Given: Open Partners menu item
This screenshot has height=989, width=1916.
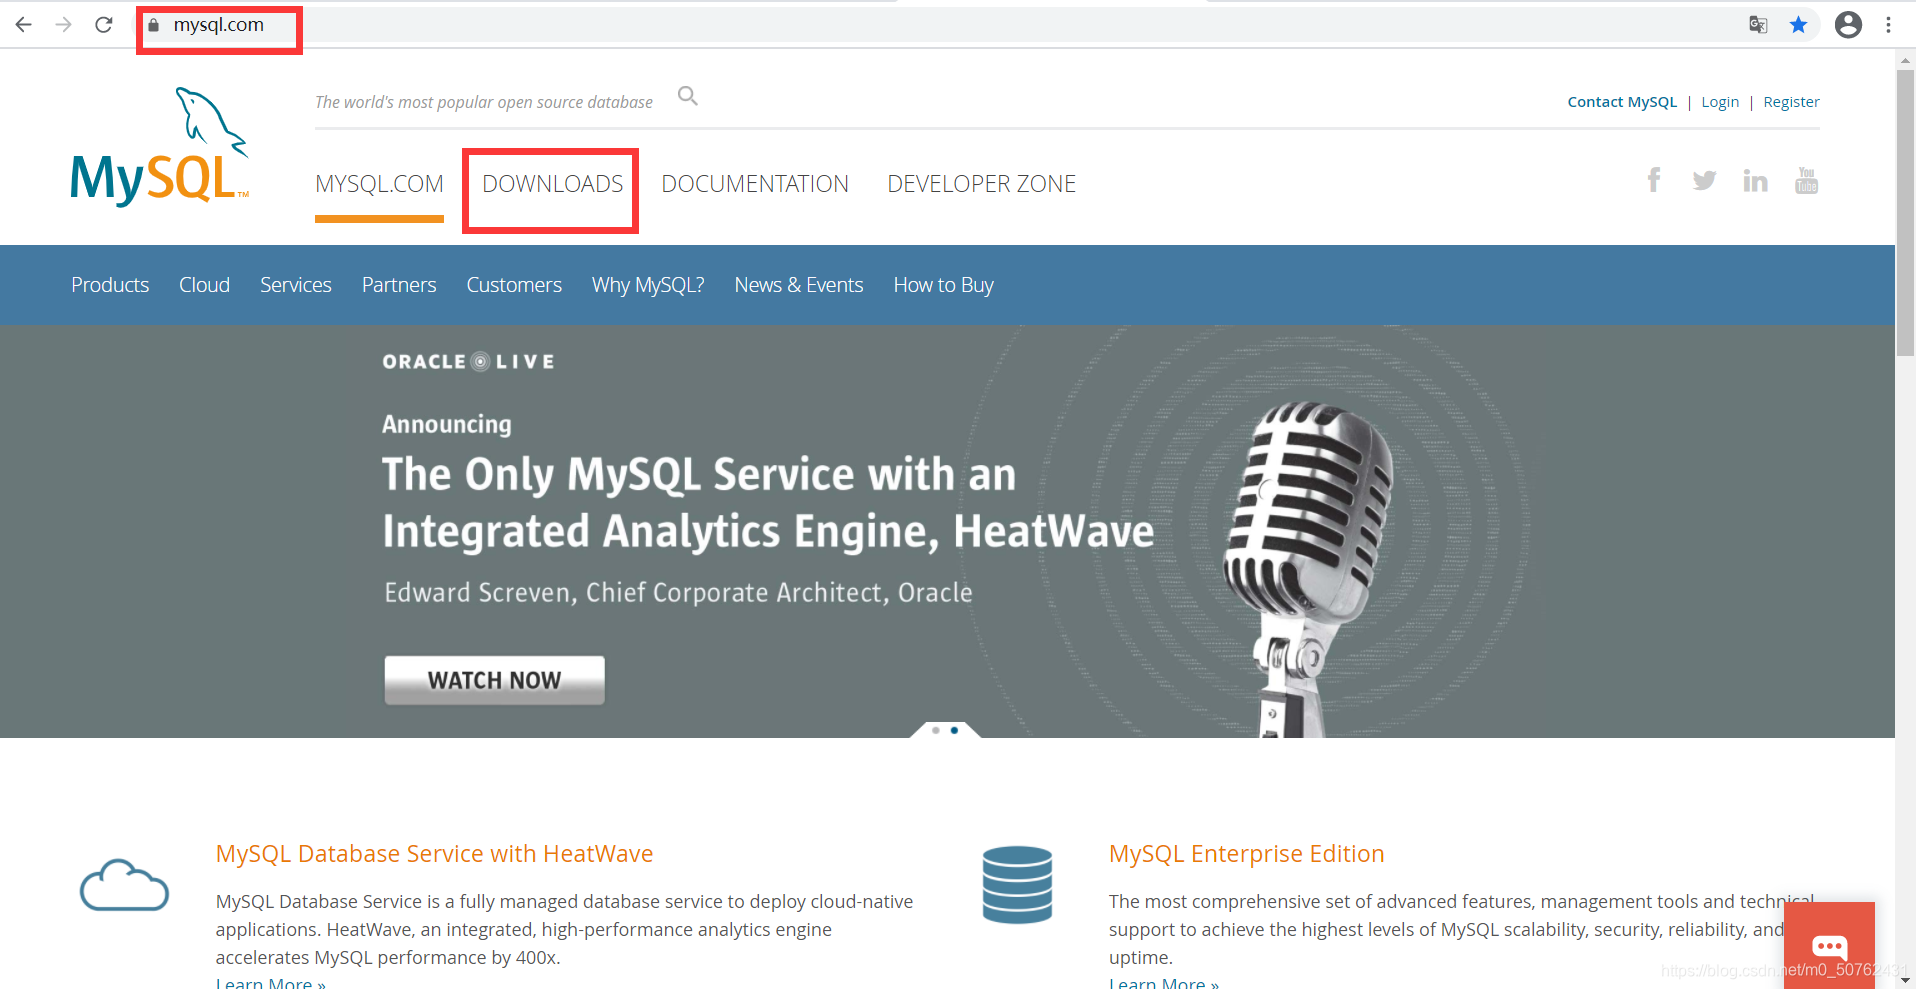Looking at the screenshot, I should [399, 285].
